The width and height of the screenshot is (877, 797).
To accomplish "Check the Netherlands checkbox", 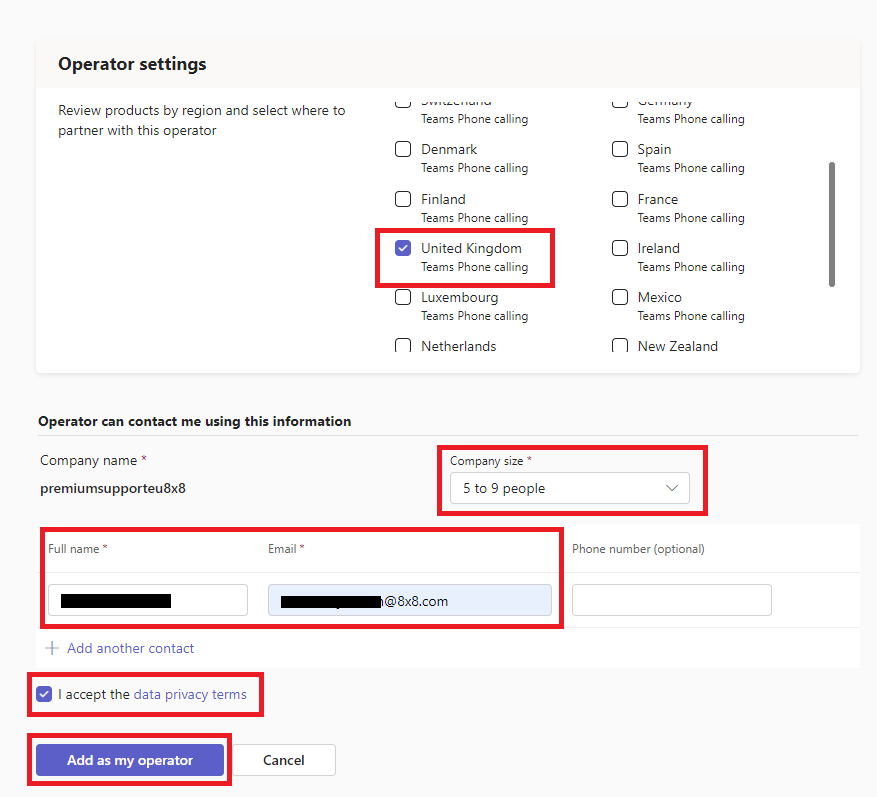I will [403, 346].
